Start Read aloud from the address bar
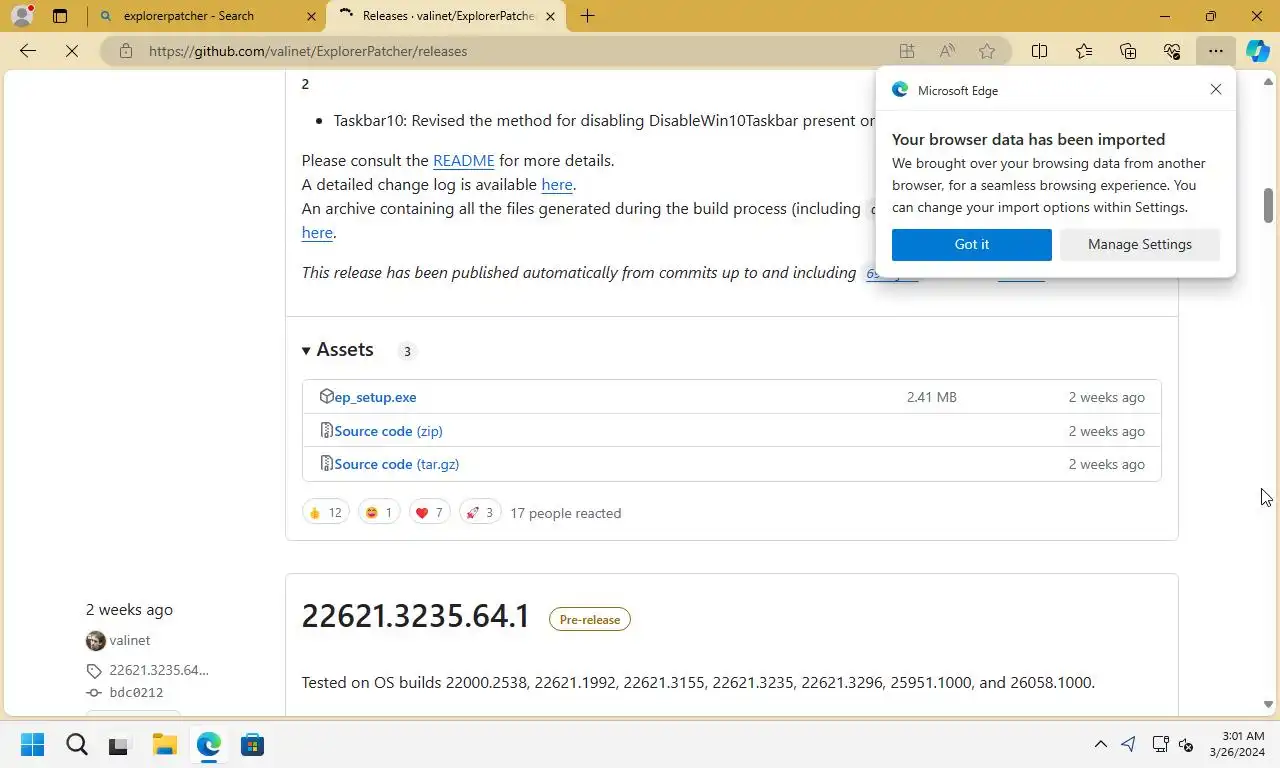 pos(947,51)
